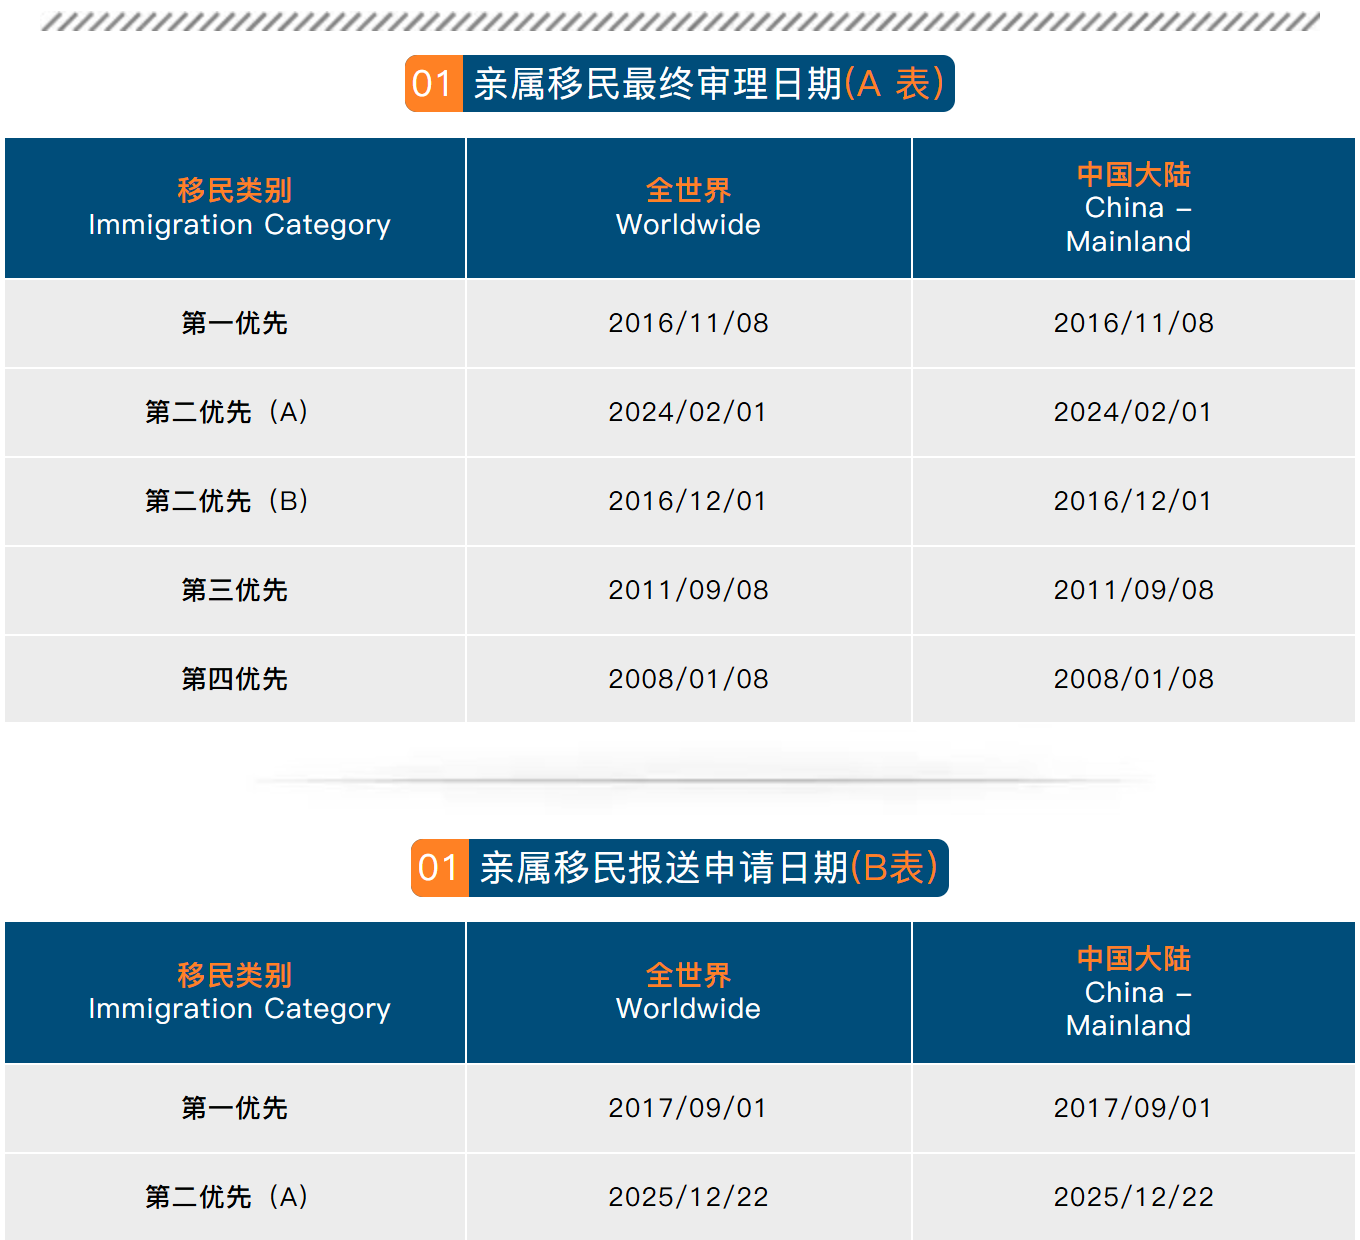This screenshot has height=1240, width=1360.
Task: Select the 第一优先 row label in Table A
Action: click(x=235, y=323)
